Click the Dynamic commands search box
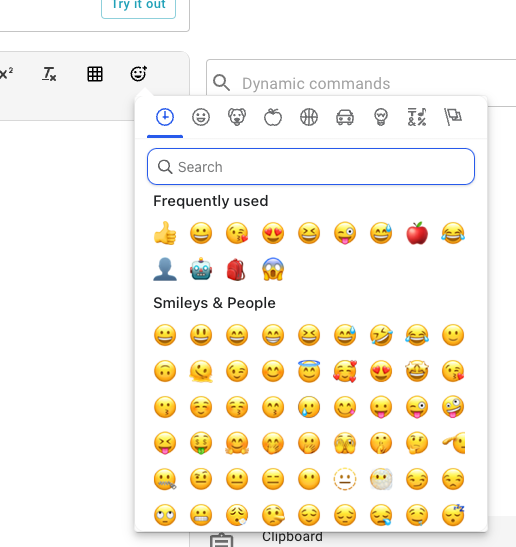The image size is (516, 547). [x=361, y=83]
